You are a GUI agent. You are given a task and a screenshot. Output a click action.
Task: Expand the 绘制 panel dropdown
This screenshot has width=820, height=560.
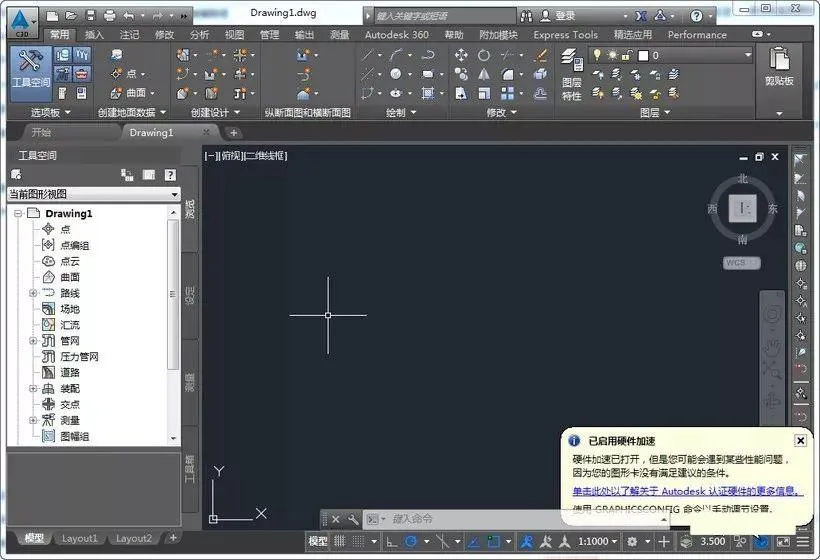click(x=401, y=112)
